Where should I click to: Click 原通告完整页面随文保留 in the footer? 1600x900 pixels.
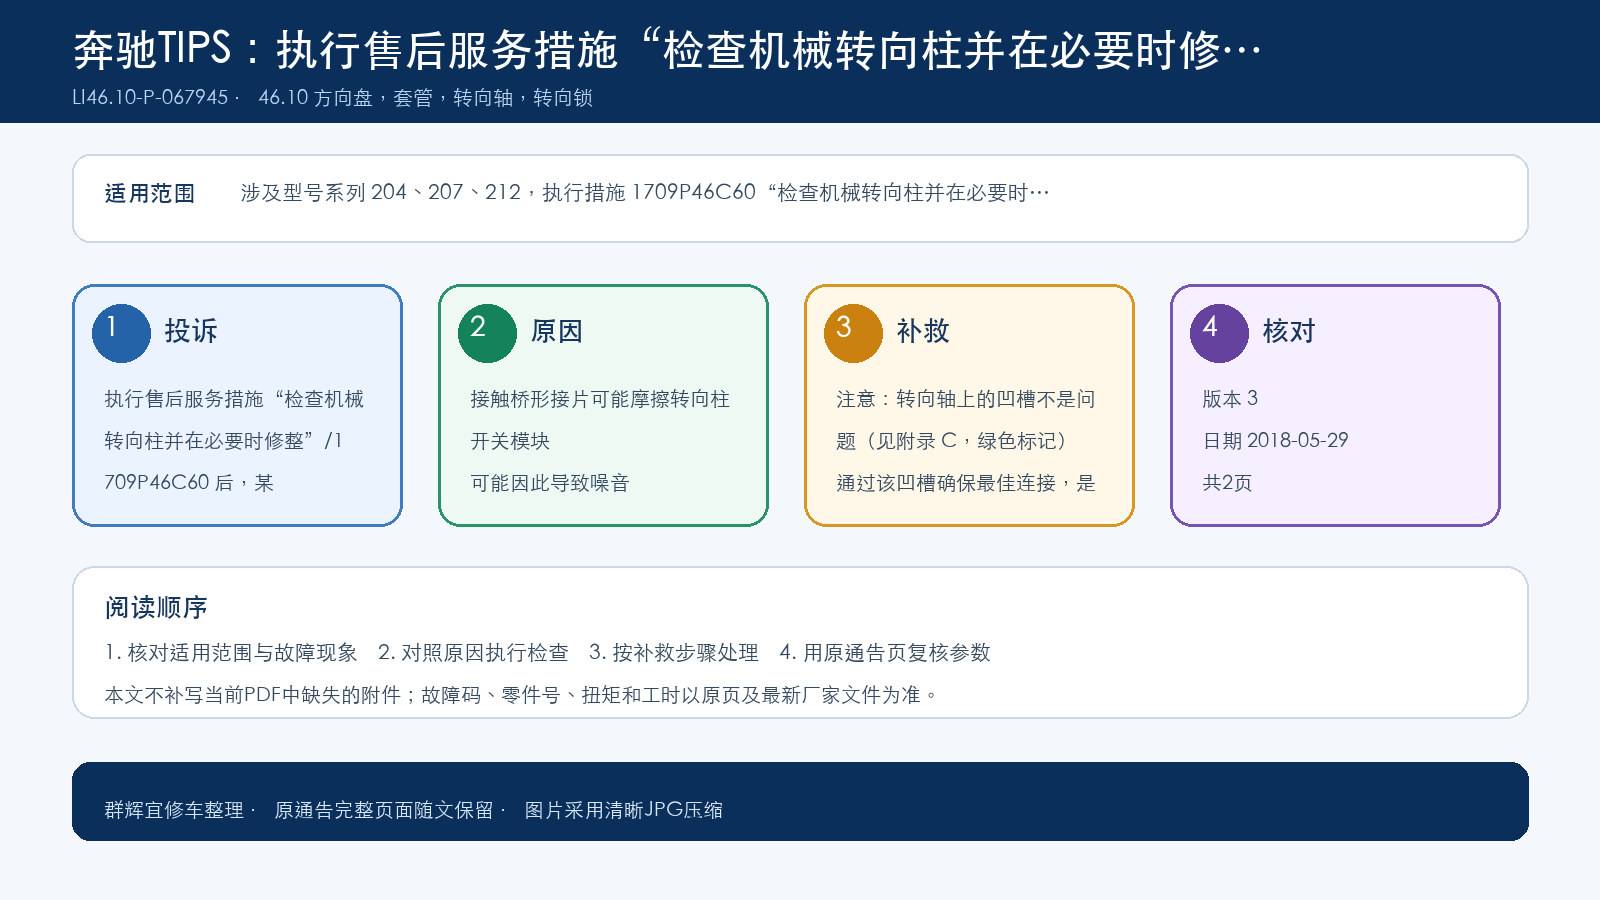point(384,810)
